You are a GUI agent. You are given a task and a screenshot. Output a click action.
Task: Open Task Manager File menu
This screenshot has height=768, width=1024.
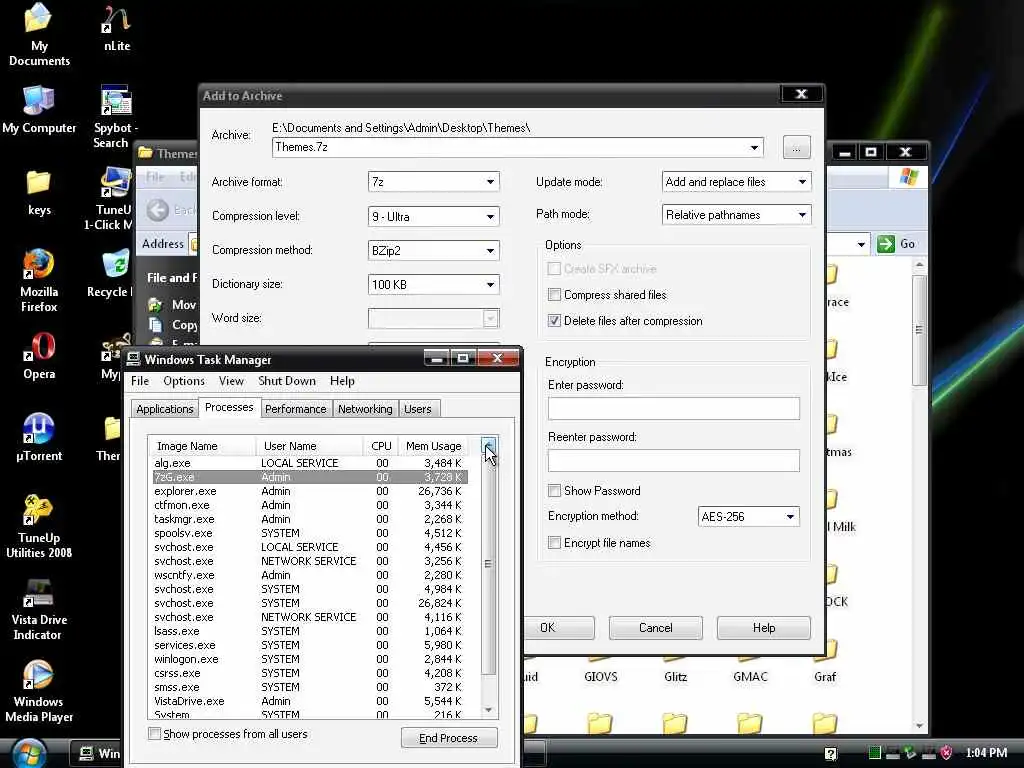point(140,381)
